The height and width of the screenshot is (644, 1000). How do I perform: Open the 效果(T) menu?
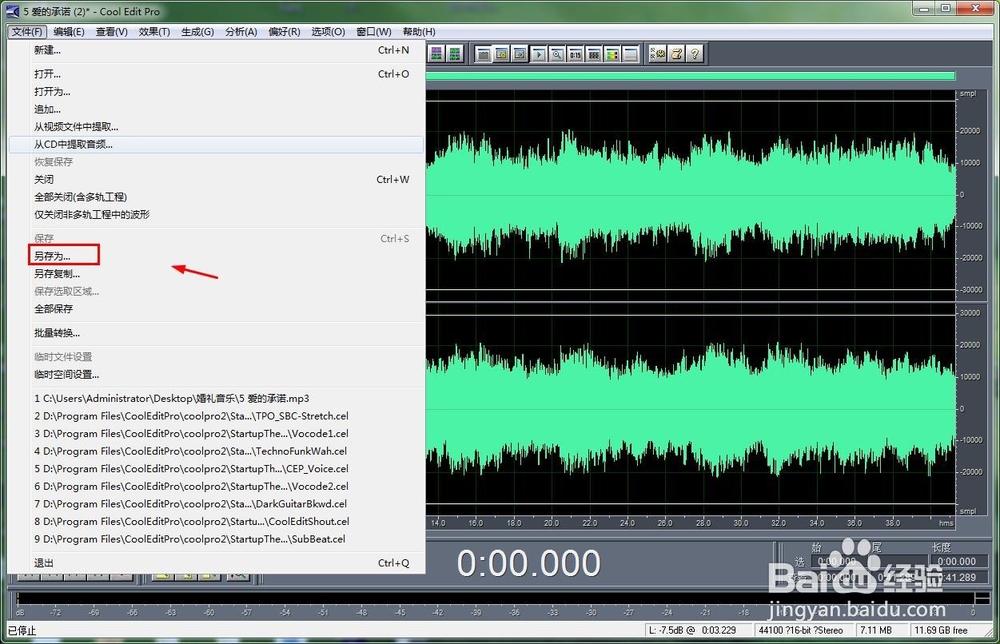point(154,32)
